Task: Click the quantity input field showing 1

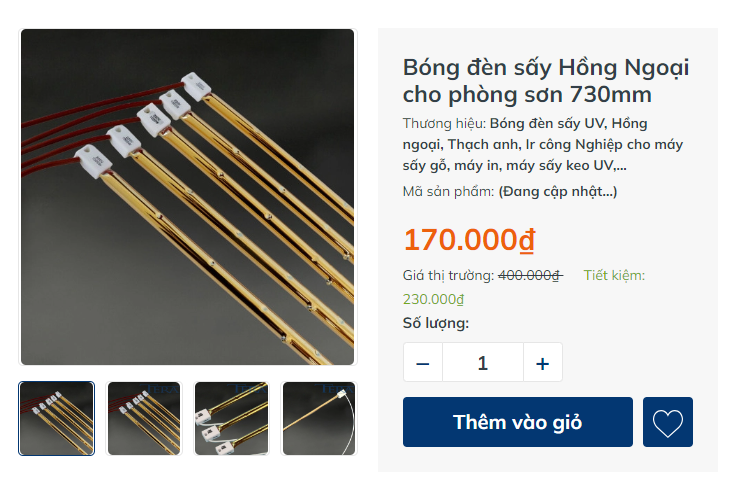Action: (x=483, y=362)
